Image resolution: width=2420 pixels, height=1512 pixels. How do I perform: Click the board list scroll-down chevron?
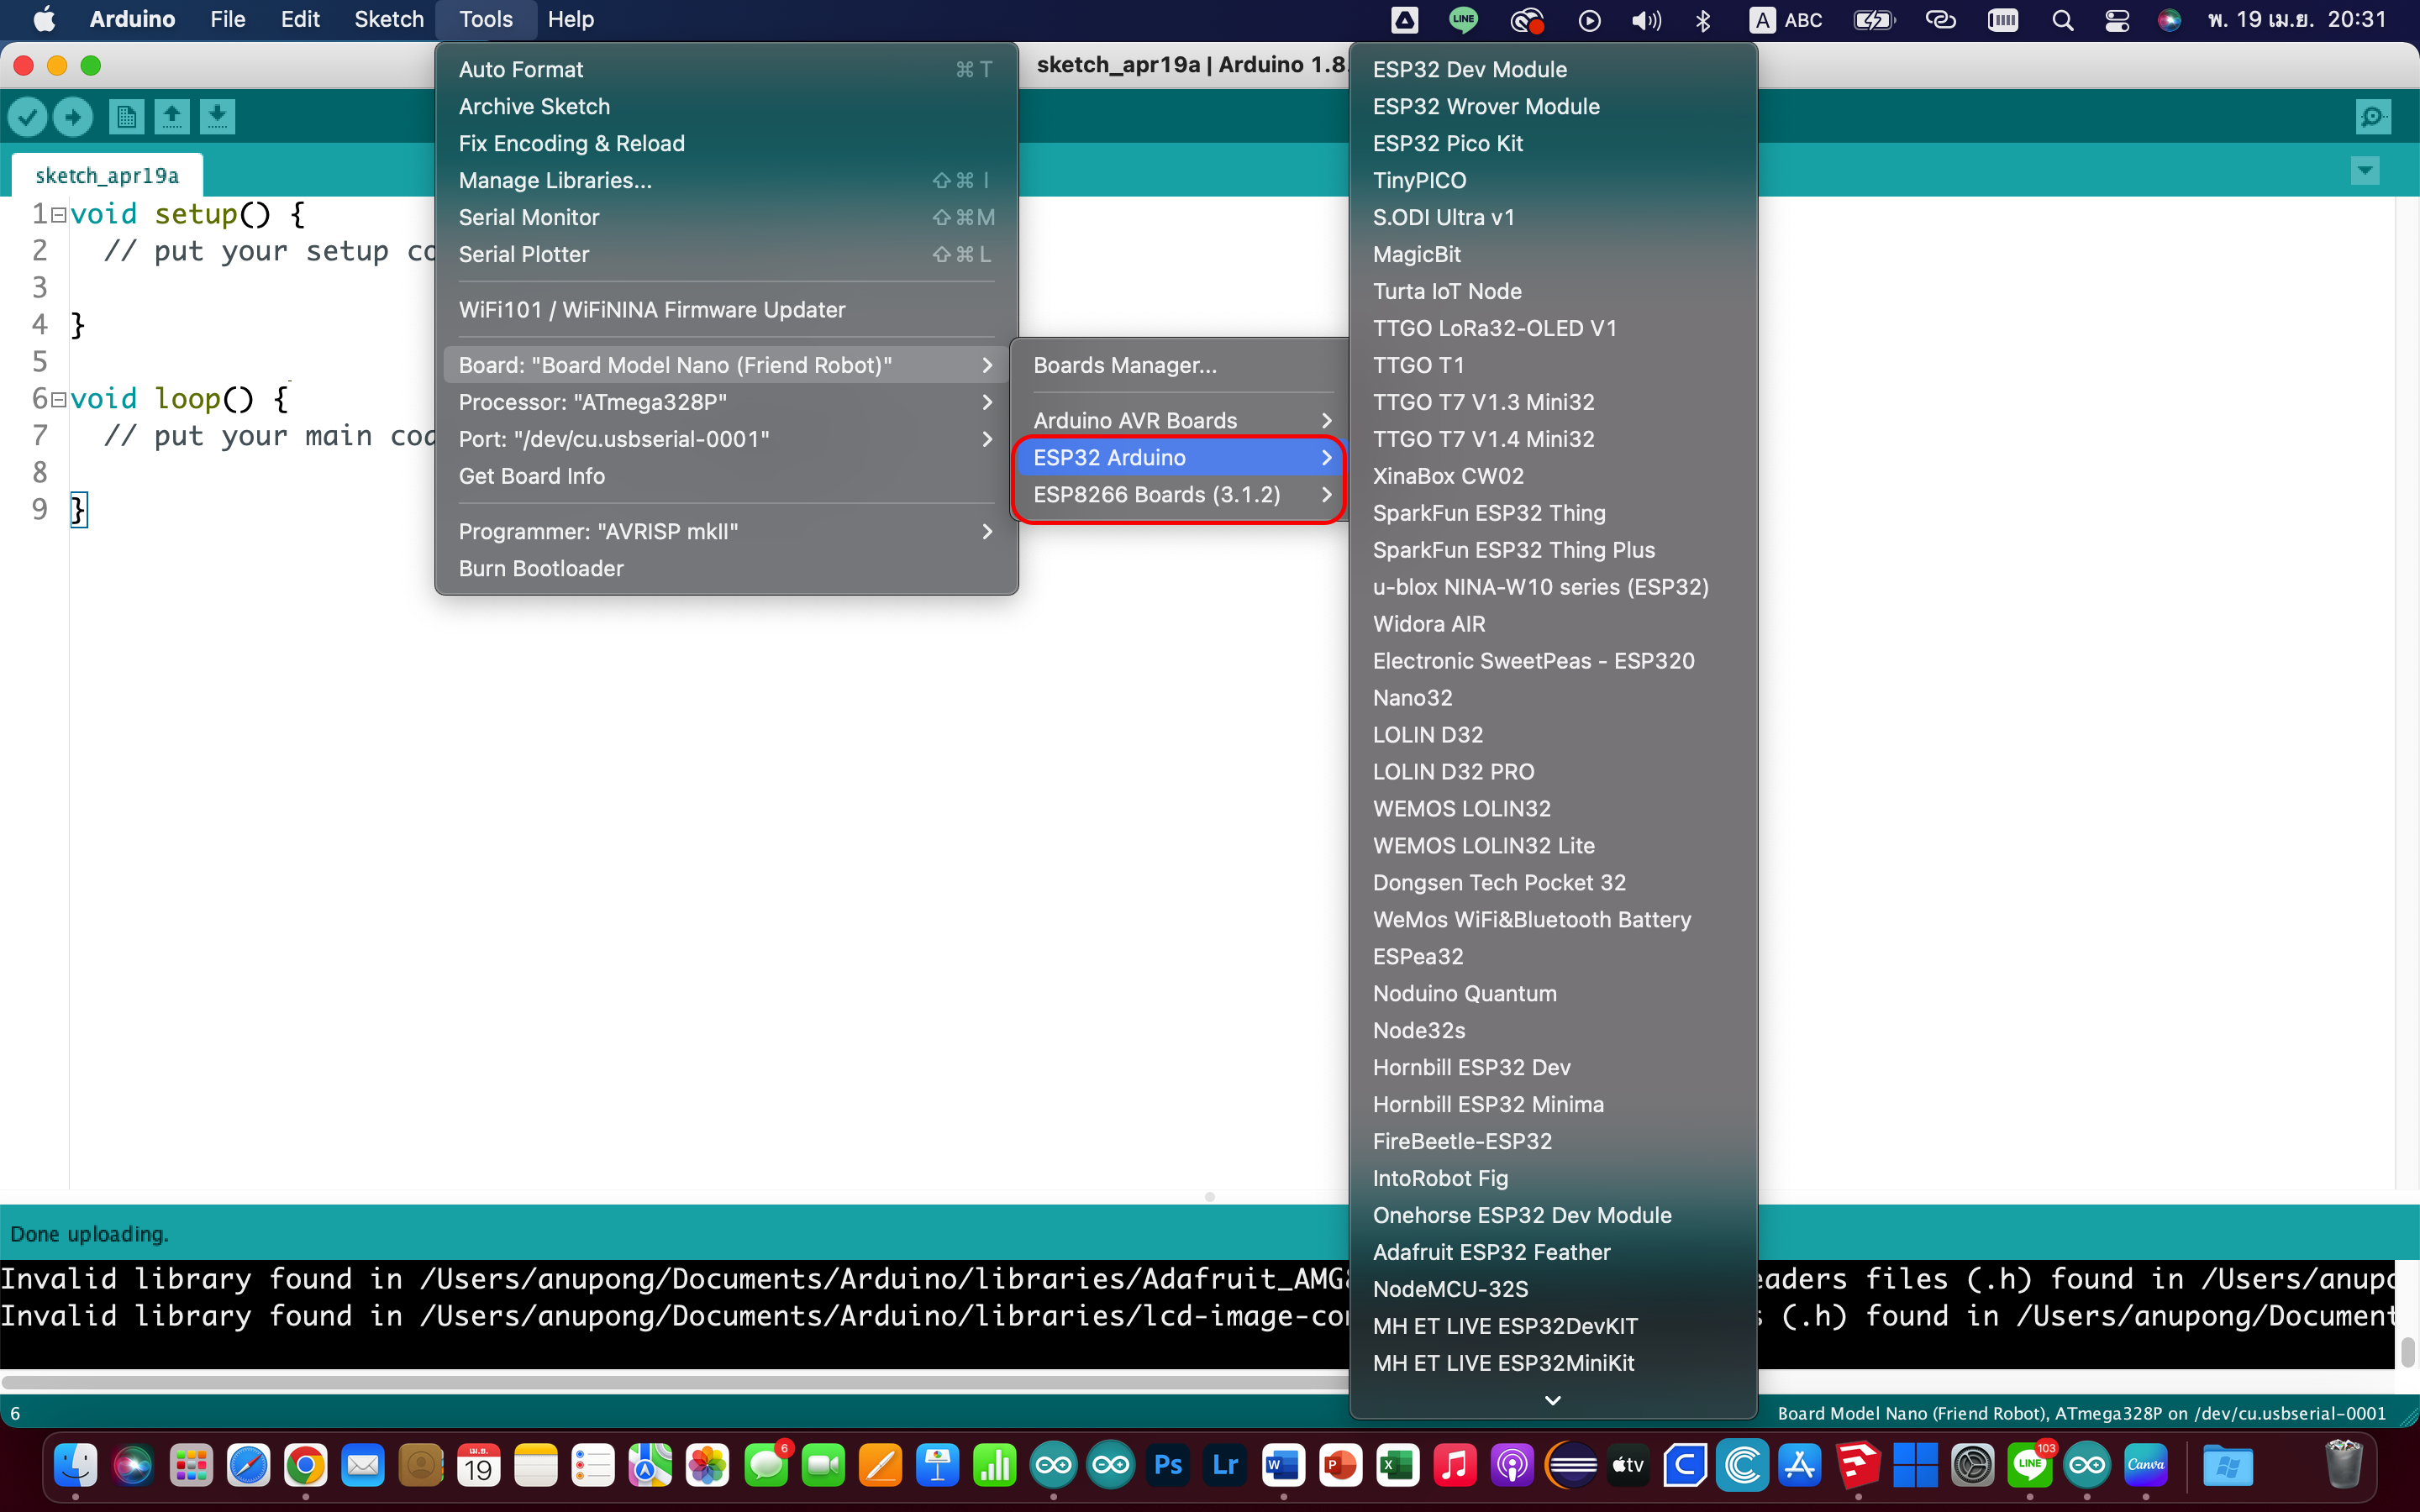point(1552,1400)
